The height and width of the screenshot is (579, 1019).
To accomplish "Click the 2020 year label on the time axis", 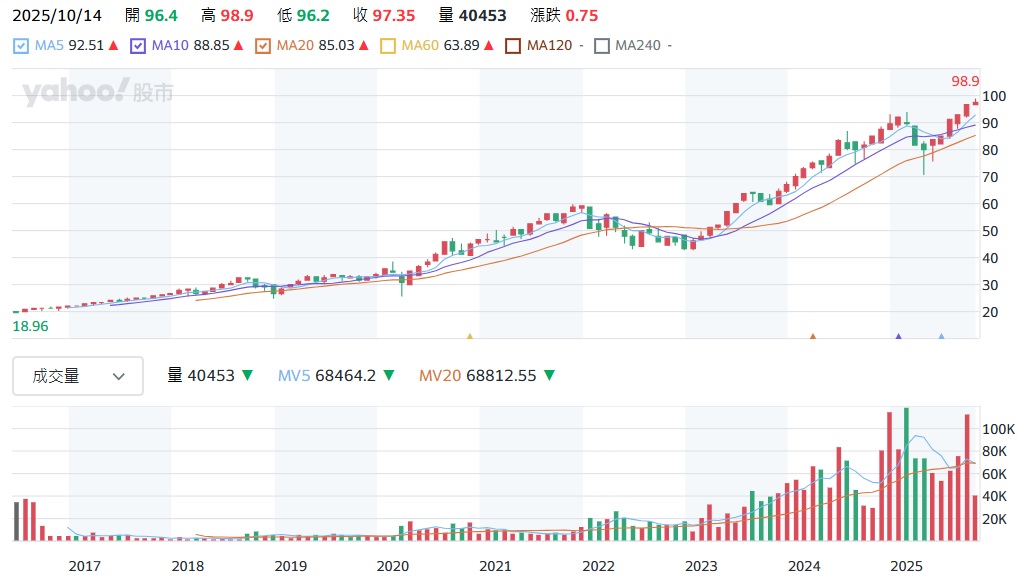I will [393, 566].
